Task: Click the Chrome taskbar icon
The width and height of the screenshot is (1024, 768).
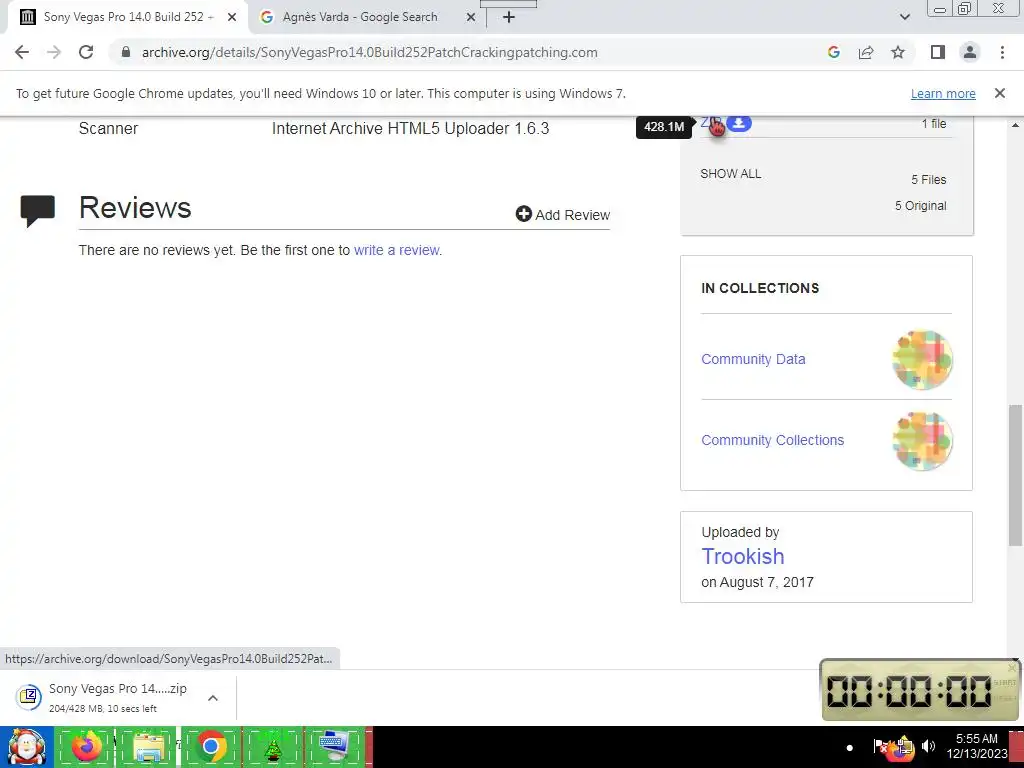Action: click(x=210, y=746)
